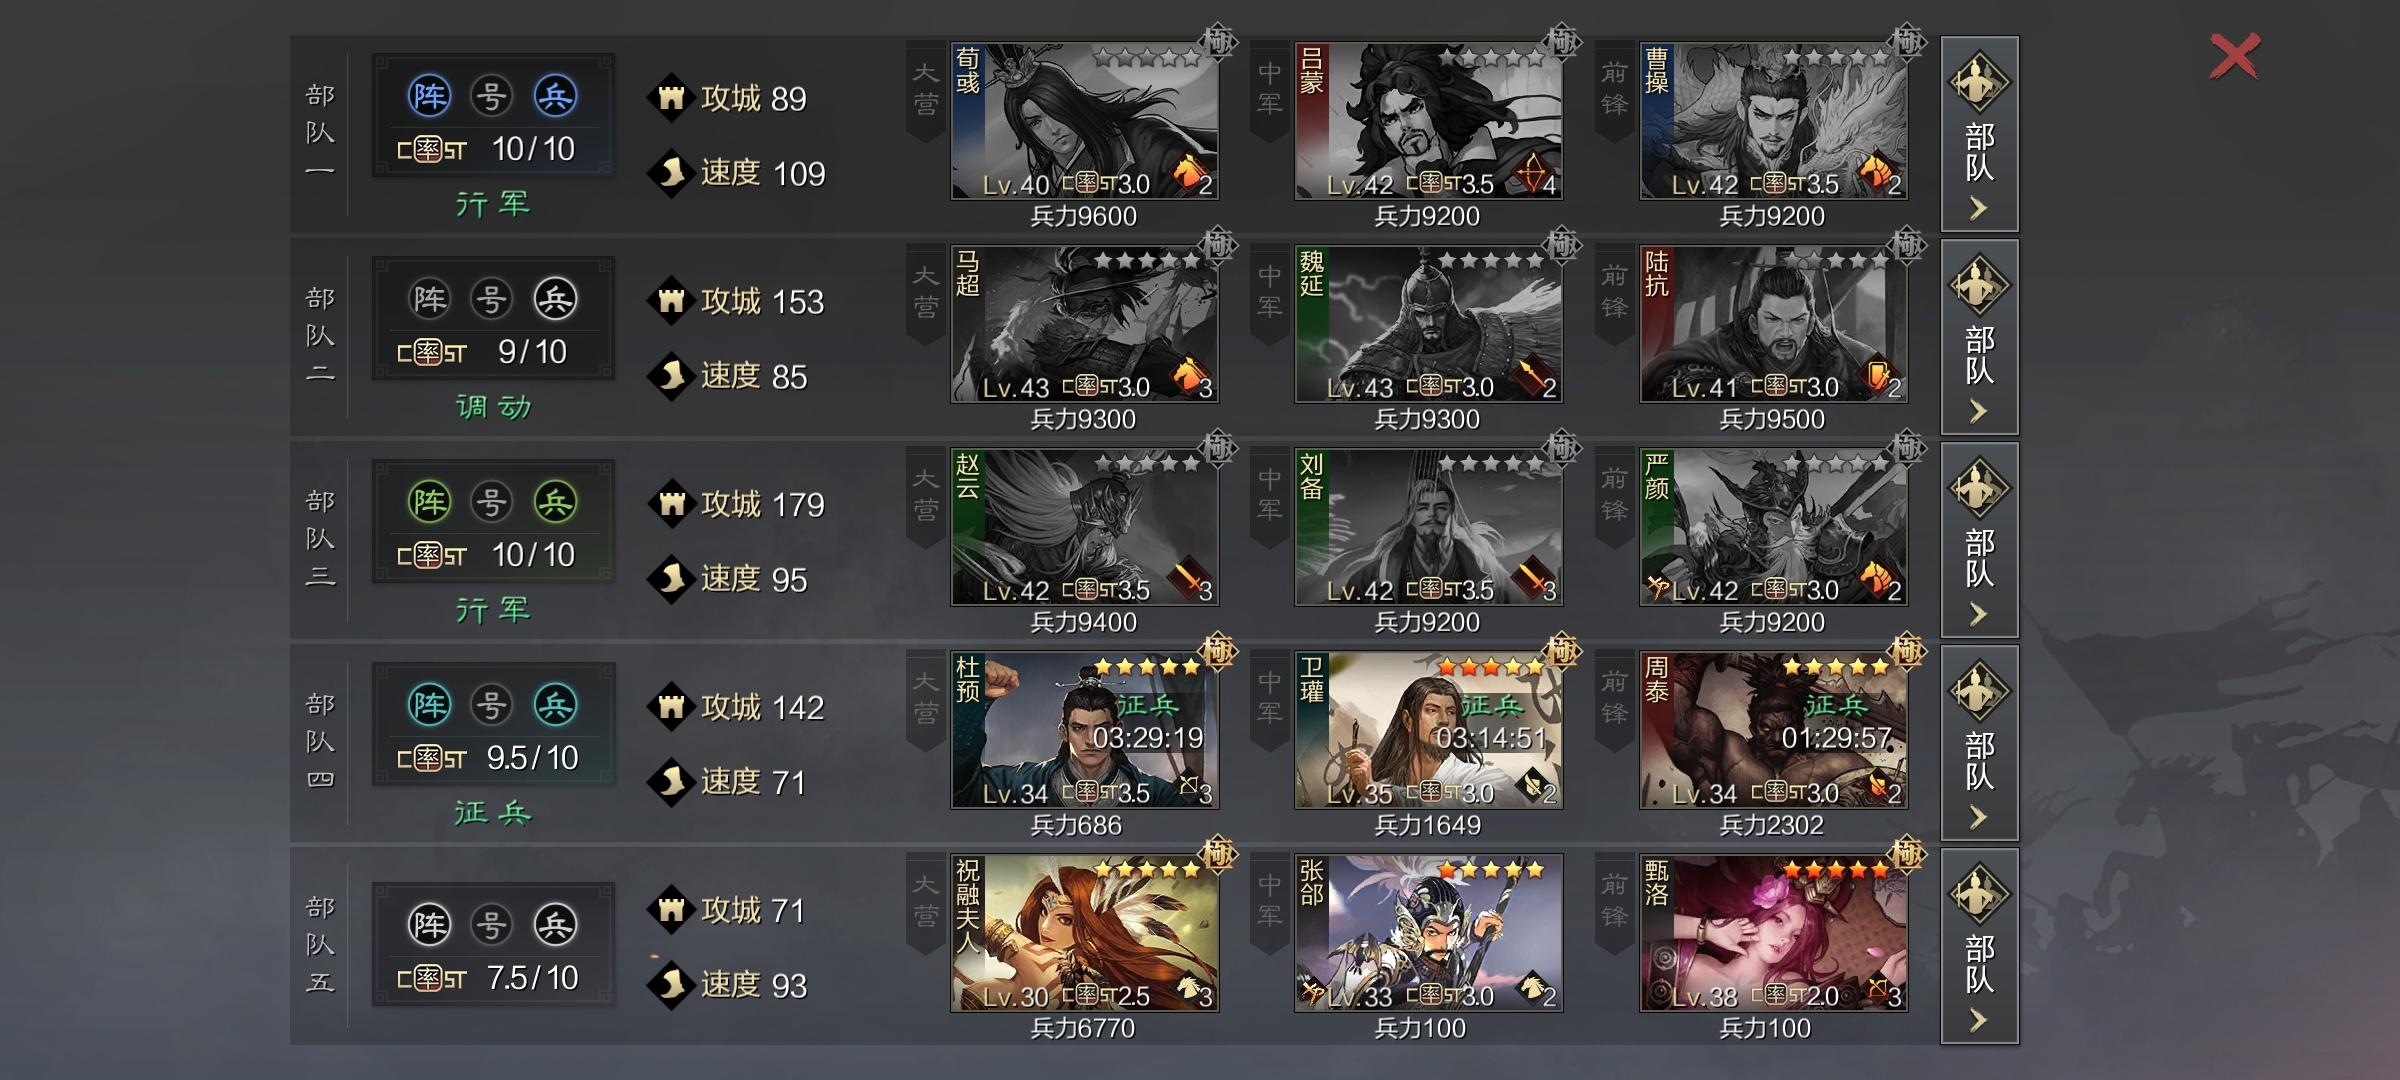The width and height of the screenshot is (2400, 1080).
Task: Toggle the 号 icon in 部队一
Action: pos(491,96)
